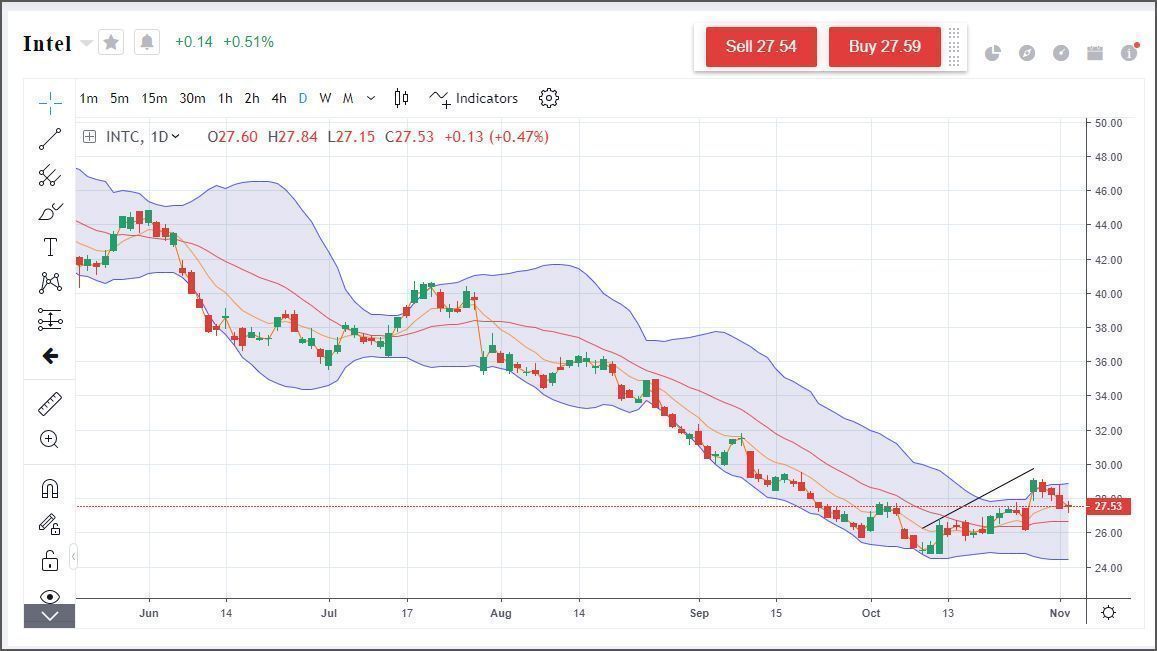Click the 27.53 current price marker
1157x651 pixels.
click(1107, 506)
